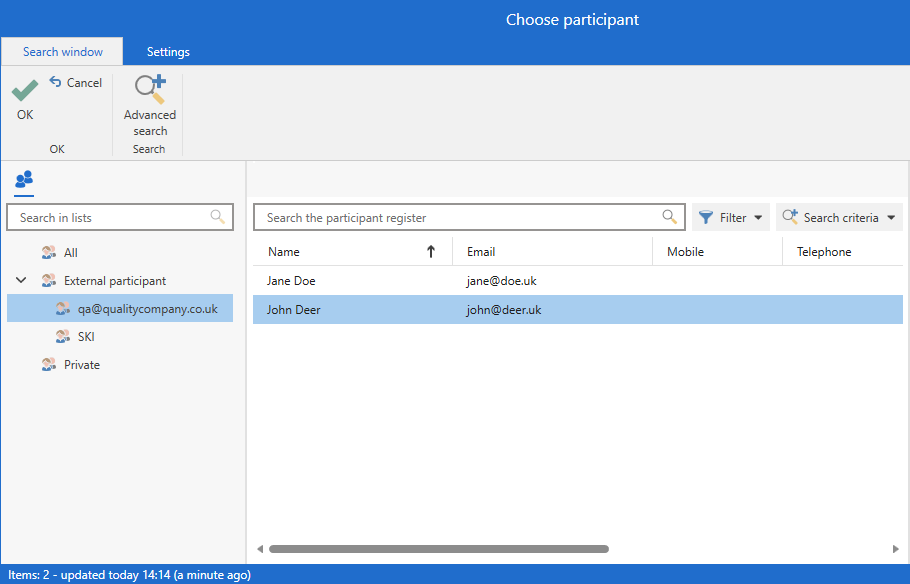Click the john@deer.uk email cell
This screenshot has height=584, width=910.
pos(504,309)
